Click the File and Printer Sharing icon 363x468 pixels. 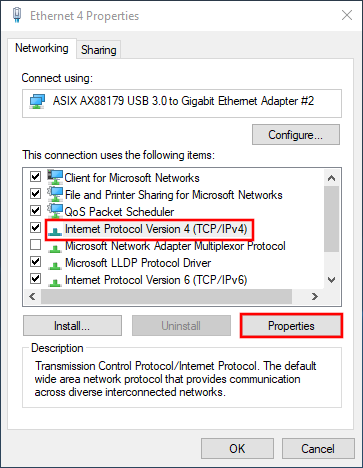(55, 194)
